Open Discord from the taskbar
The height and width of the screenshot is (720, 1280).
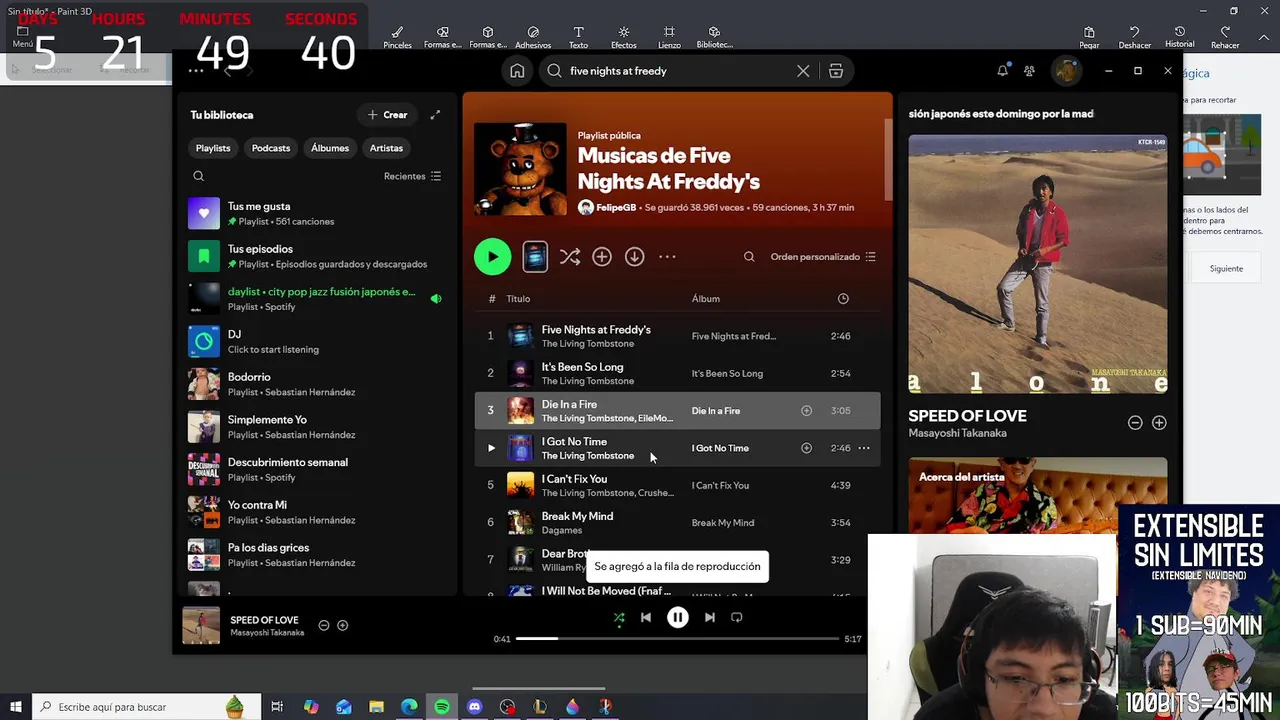tap(474, 707)
